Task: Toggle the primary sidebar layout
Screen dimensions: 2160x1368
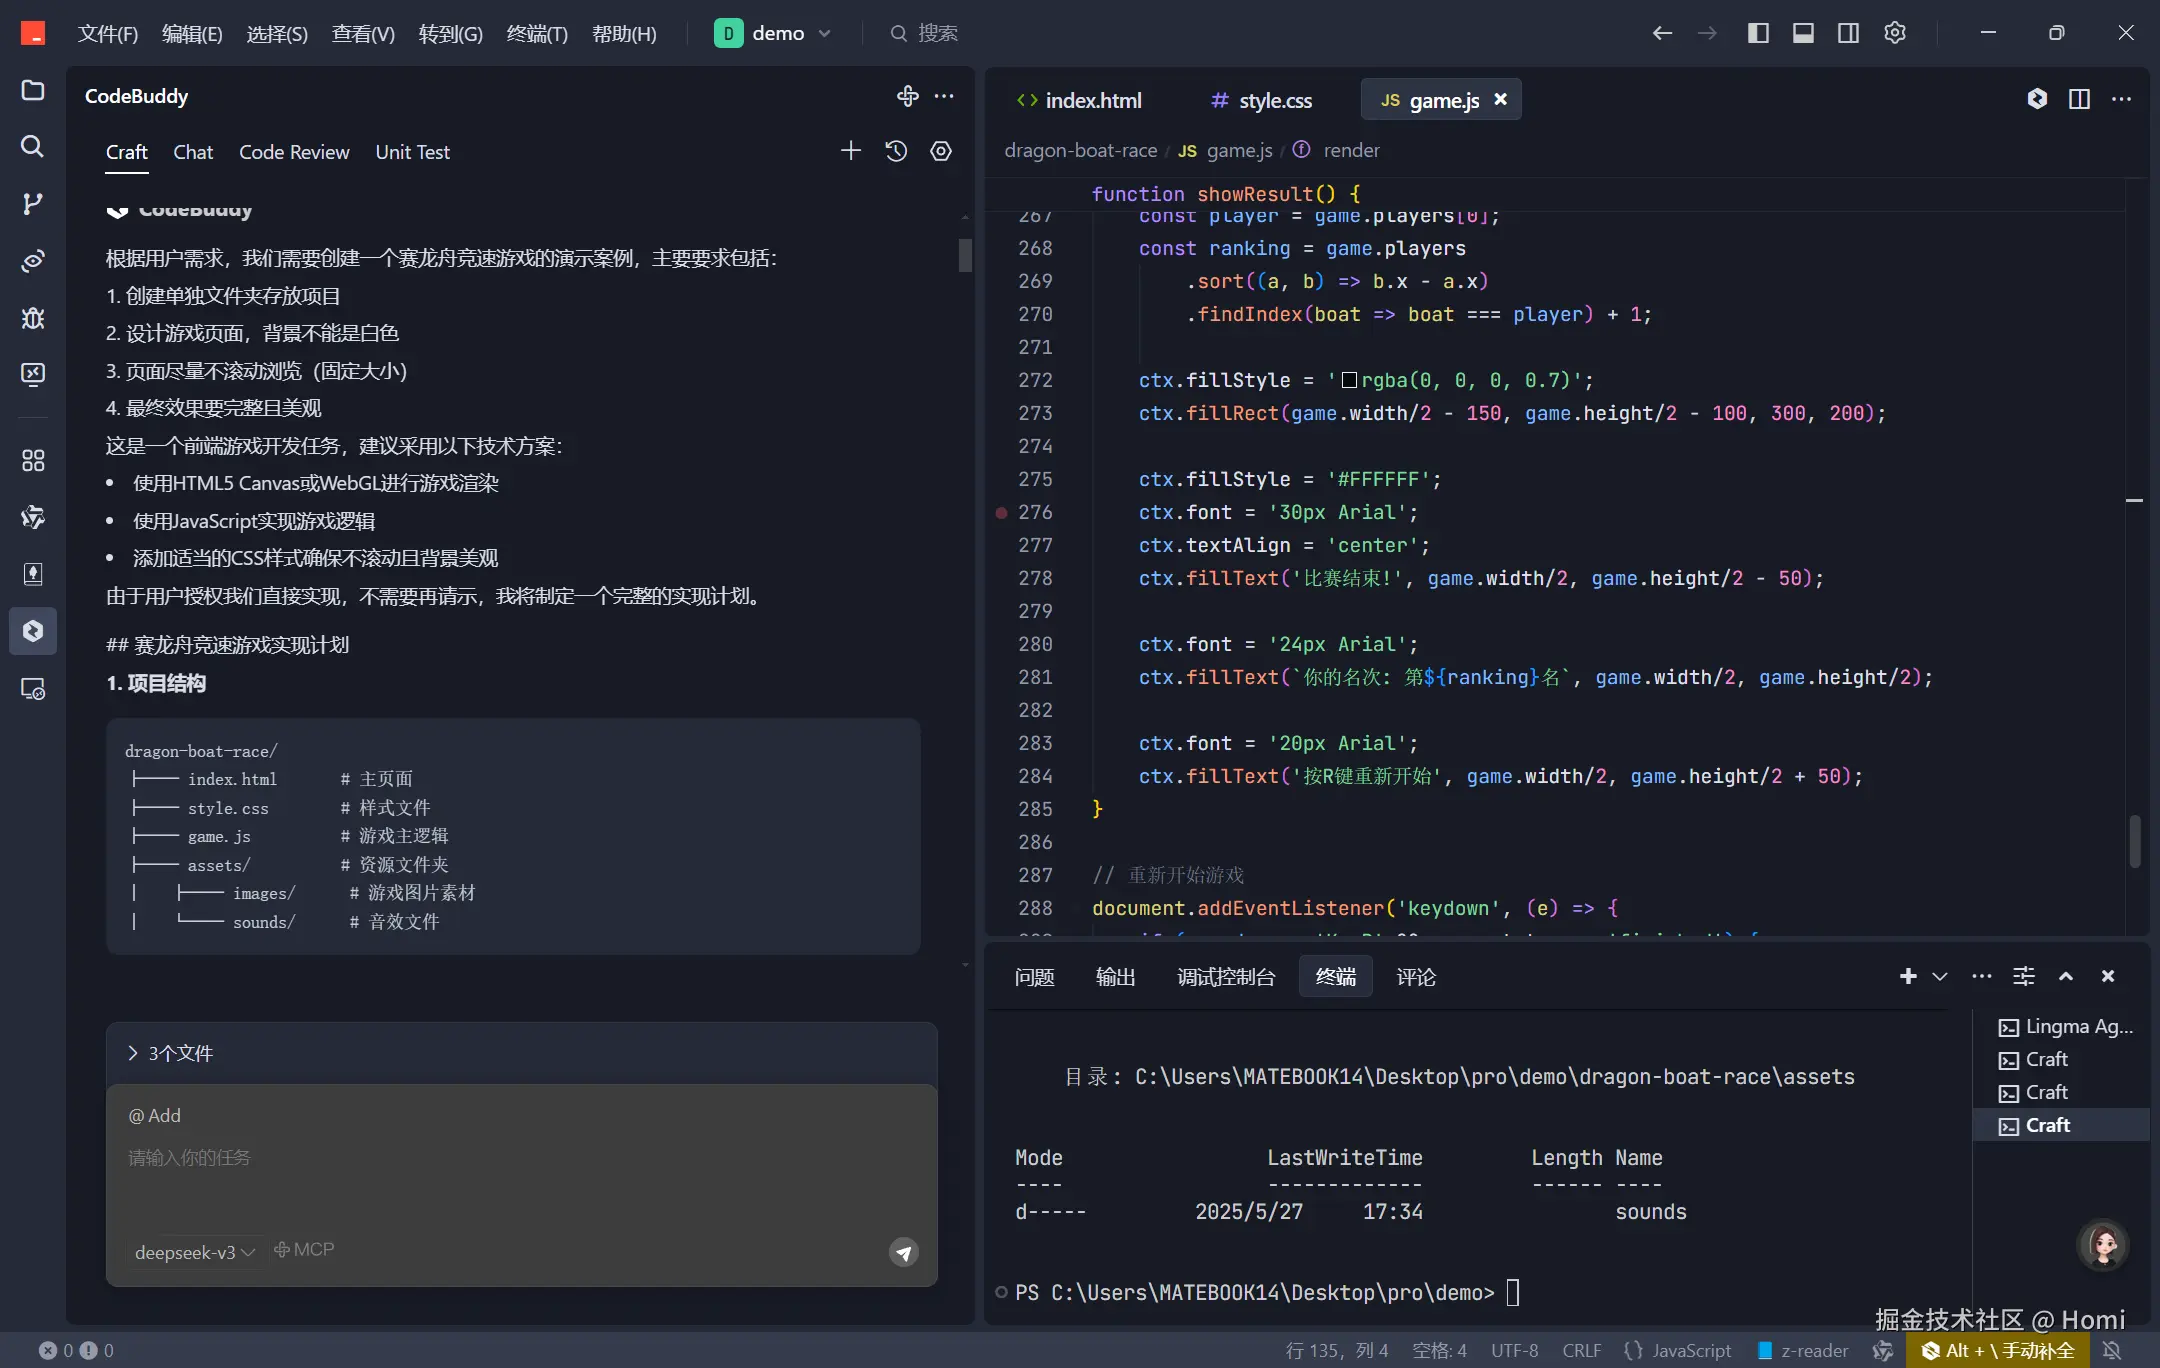Action: (x=1758, y=33)
